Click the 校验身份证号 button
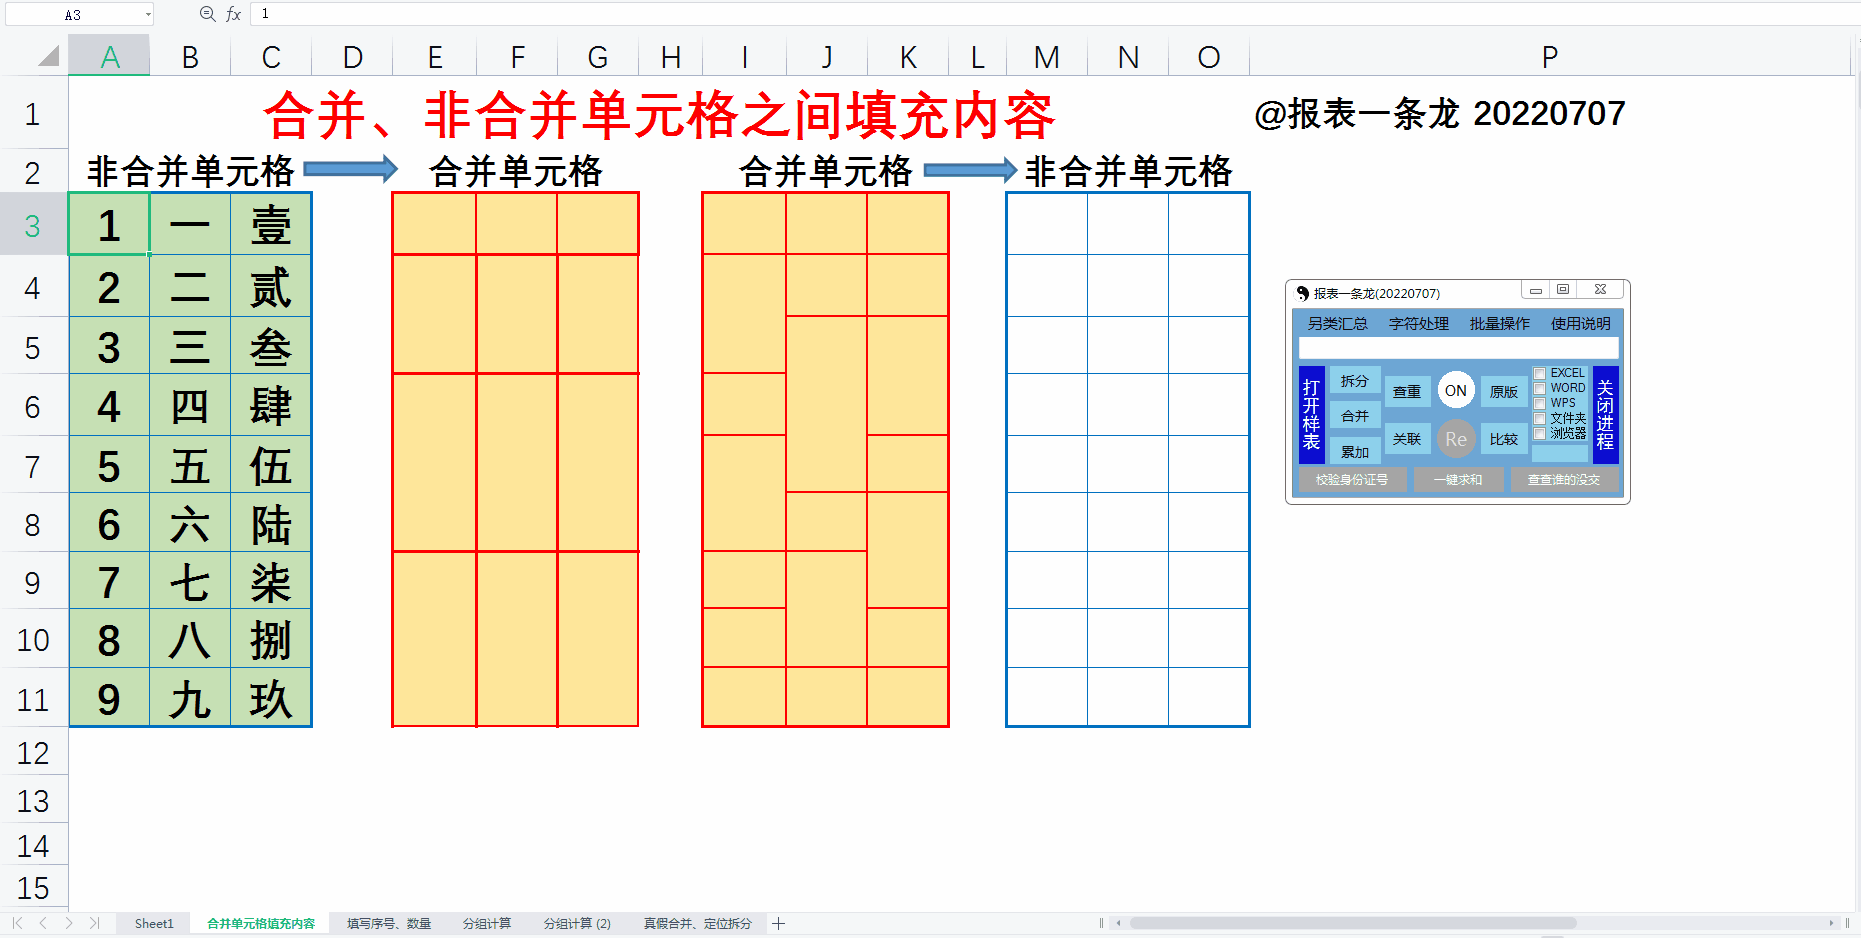The height and width of the screenshot is (938, 1861). tap(1352, 480)
